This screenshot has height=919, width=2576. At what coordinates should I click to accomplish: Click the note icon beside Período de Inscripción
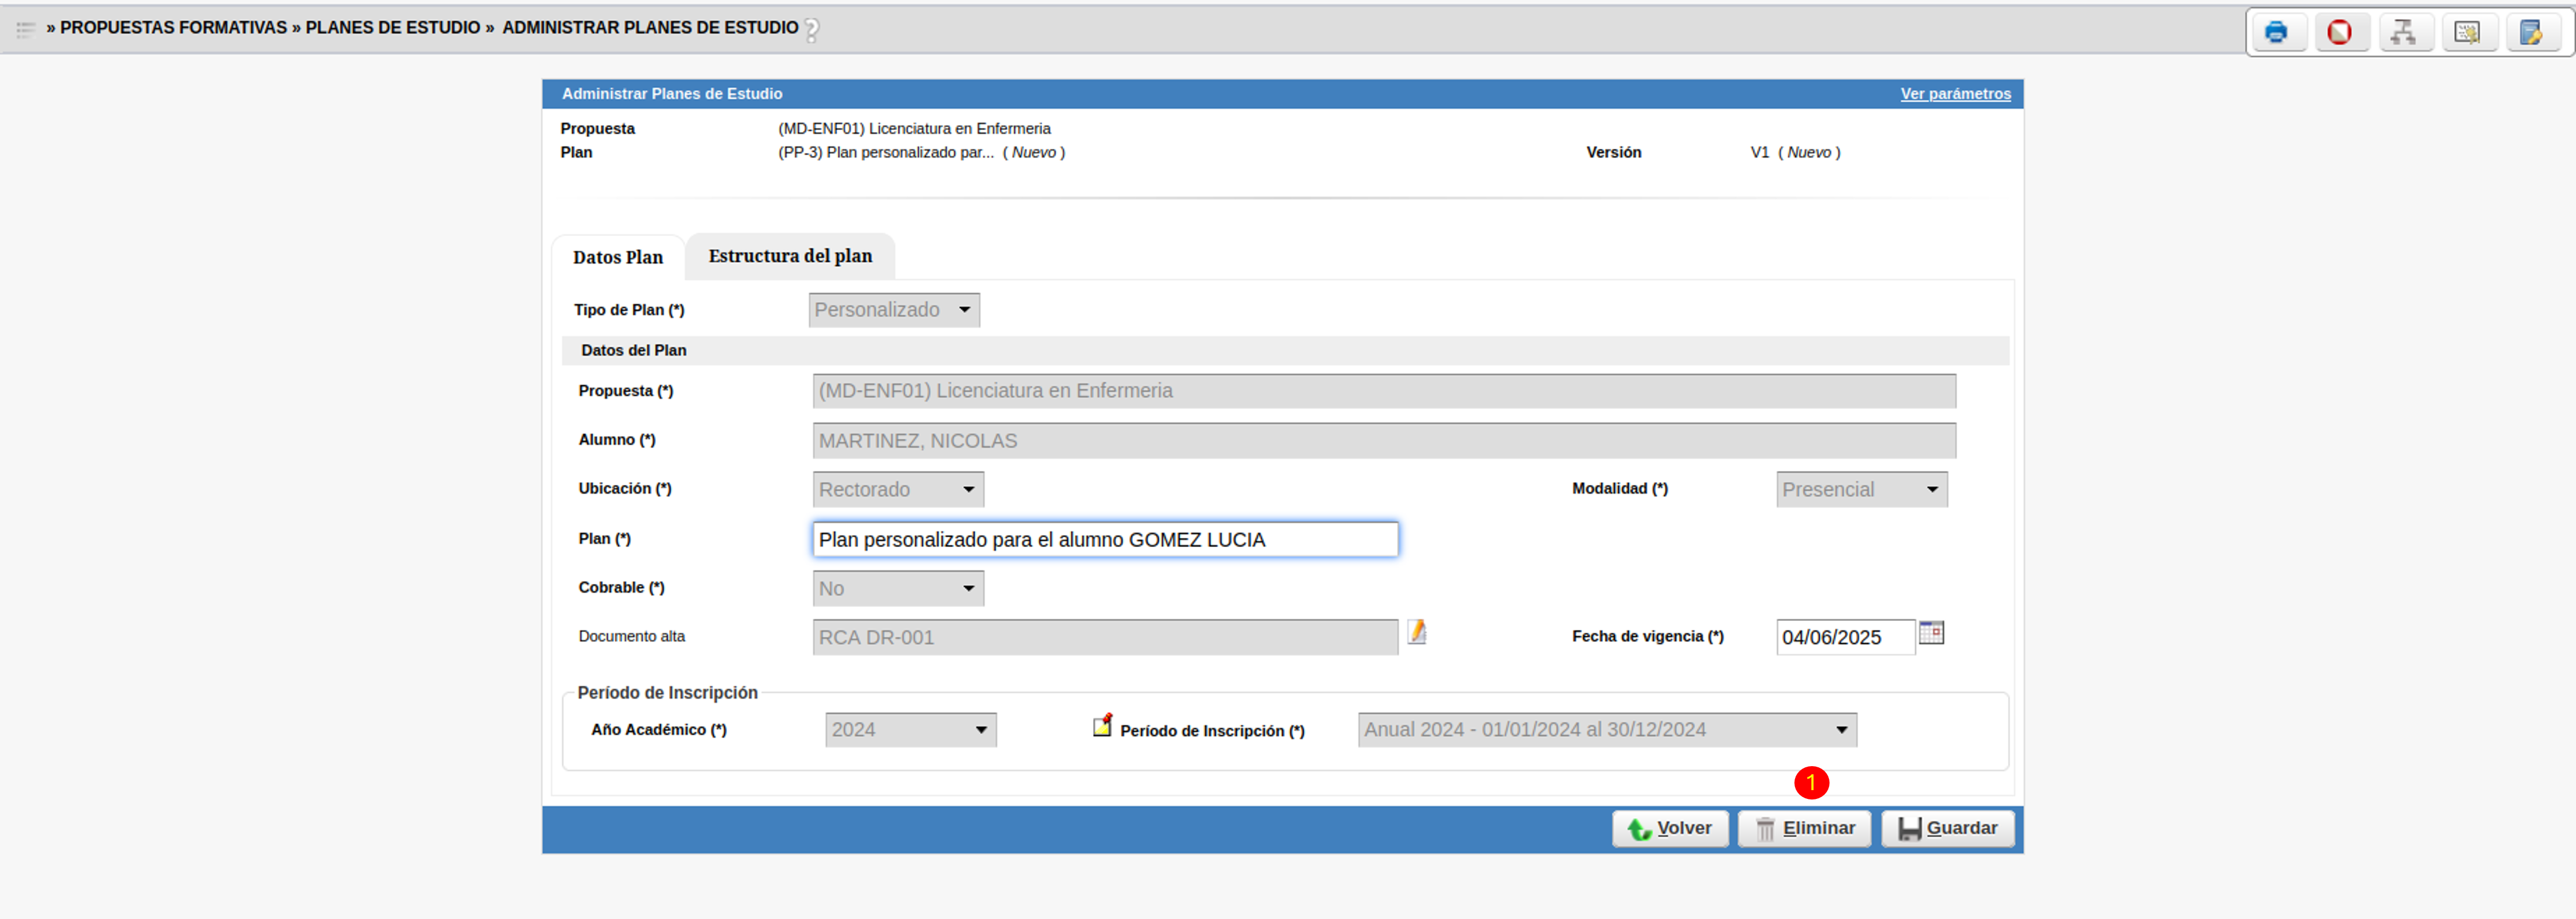click(x=1102, y=726)
